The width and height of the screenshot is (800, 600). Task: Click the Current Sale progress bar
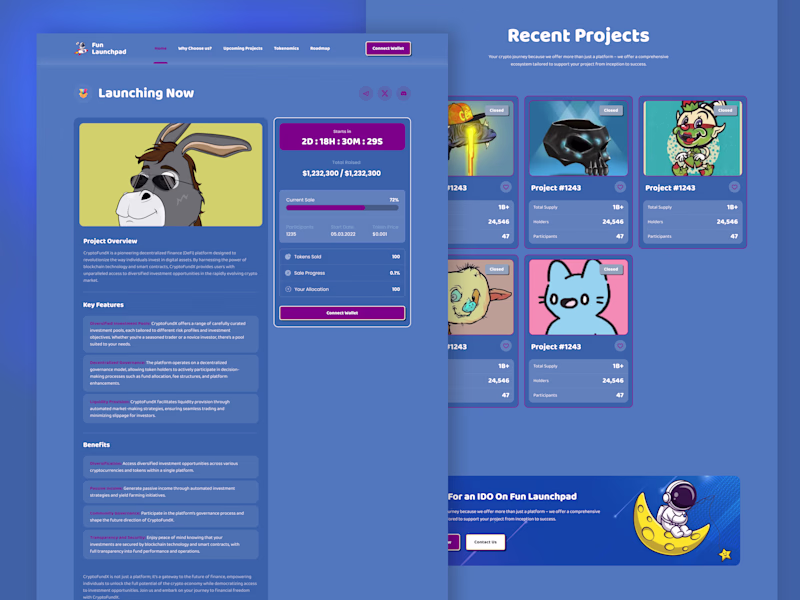coord(342,208)
